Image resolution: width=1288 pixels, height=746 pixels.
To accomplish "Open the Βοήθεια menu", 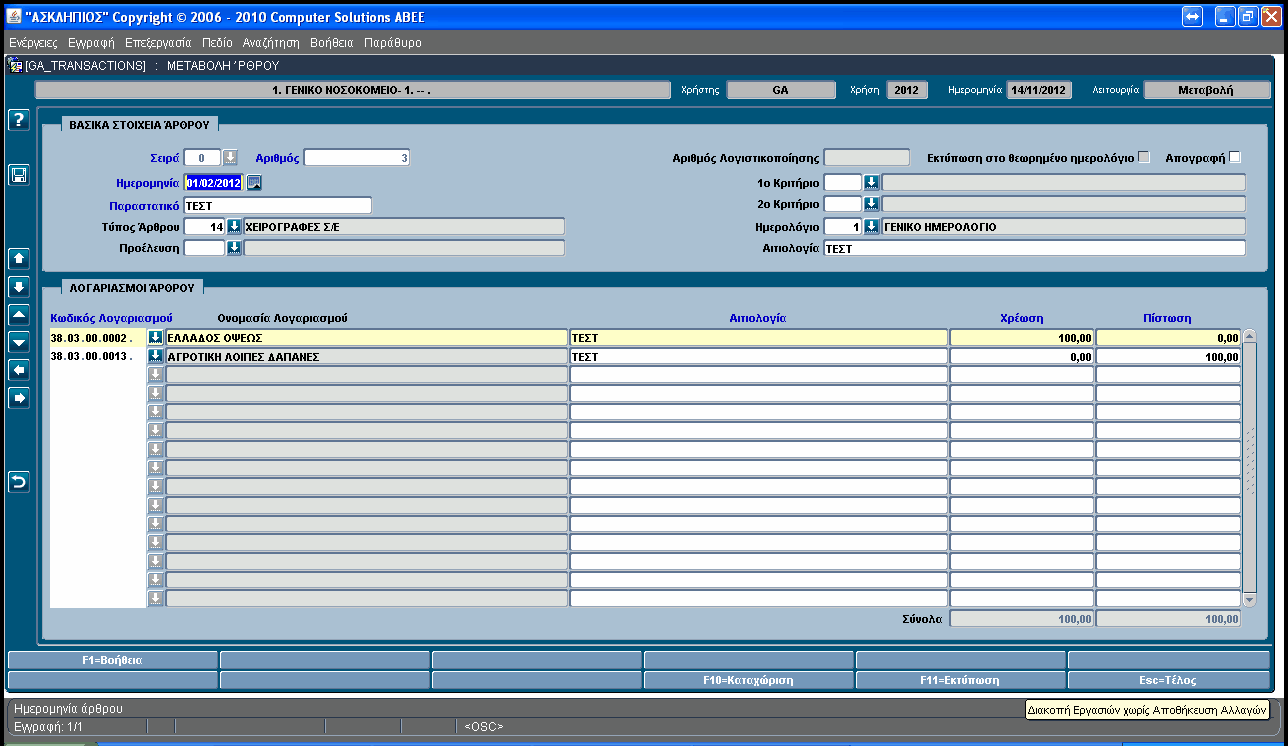I will point(332,43).
